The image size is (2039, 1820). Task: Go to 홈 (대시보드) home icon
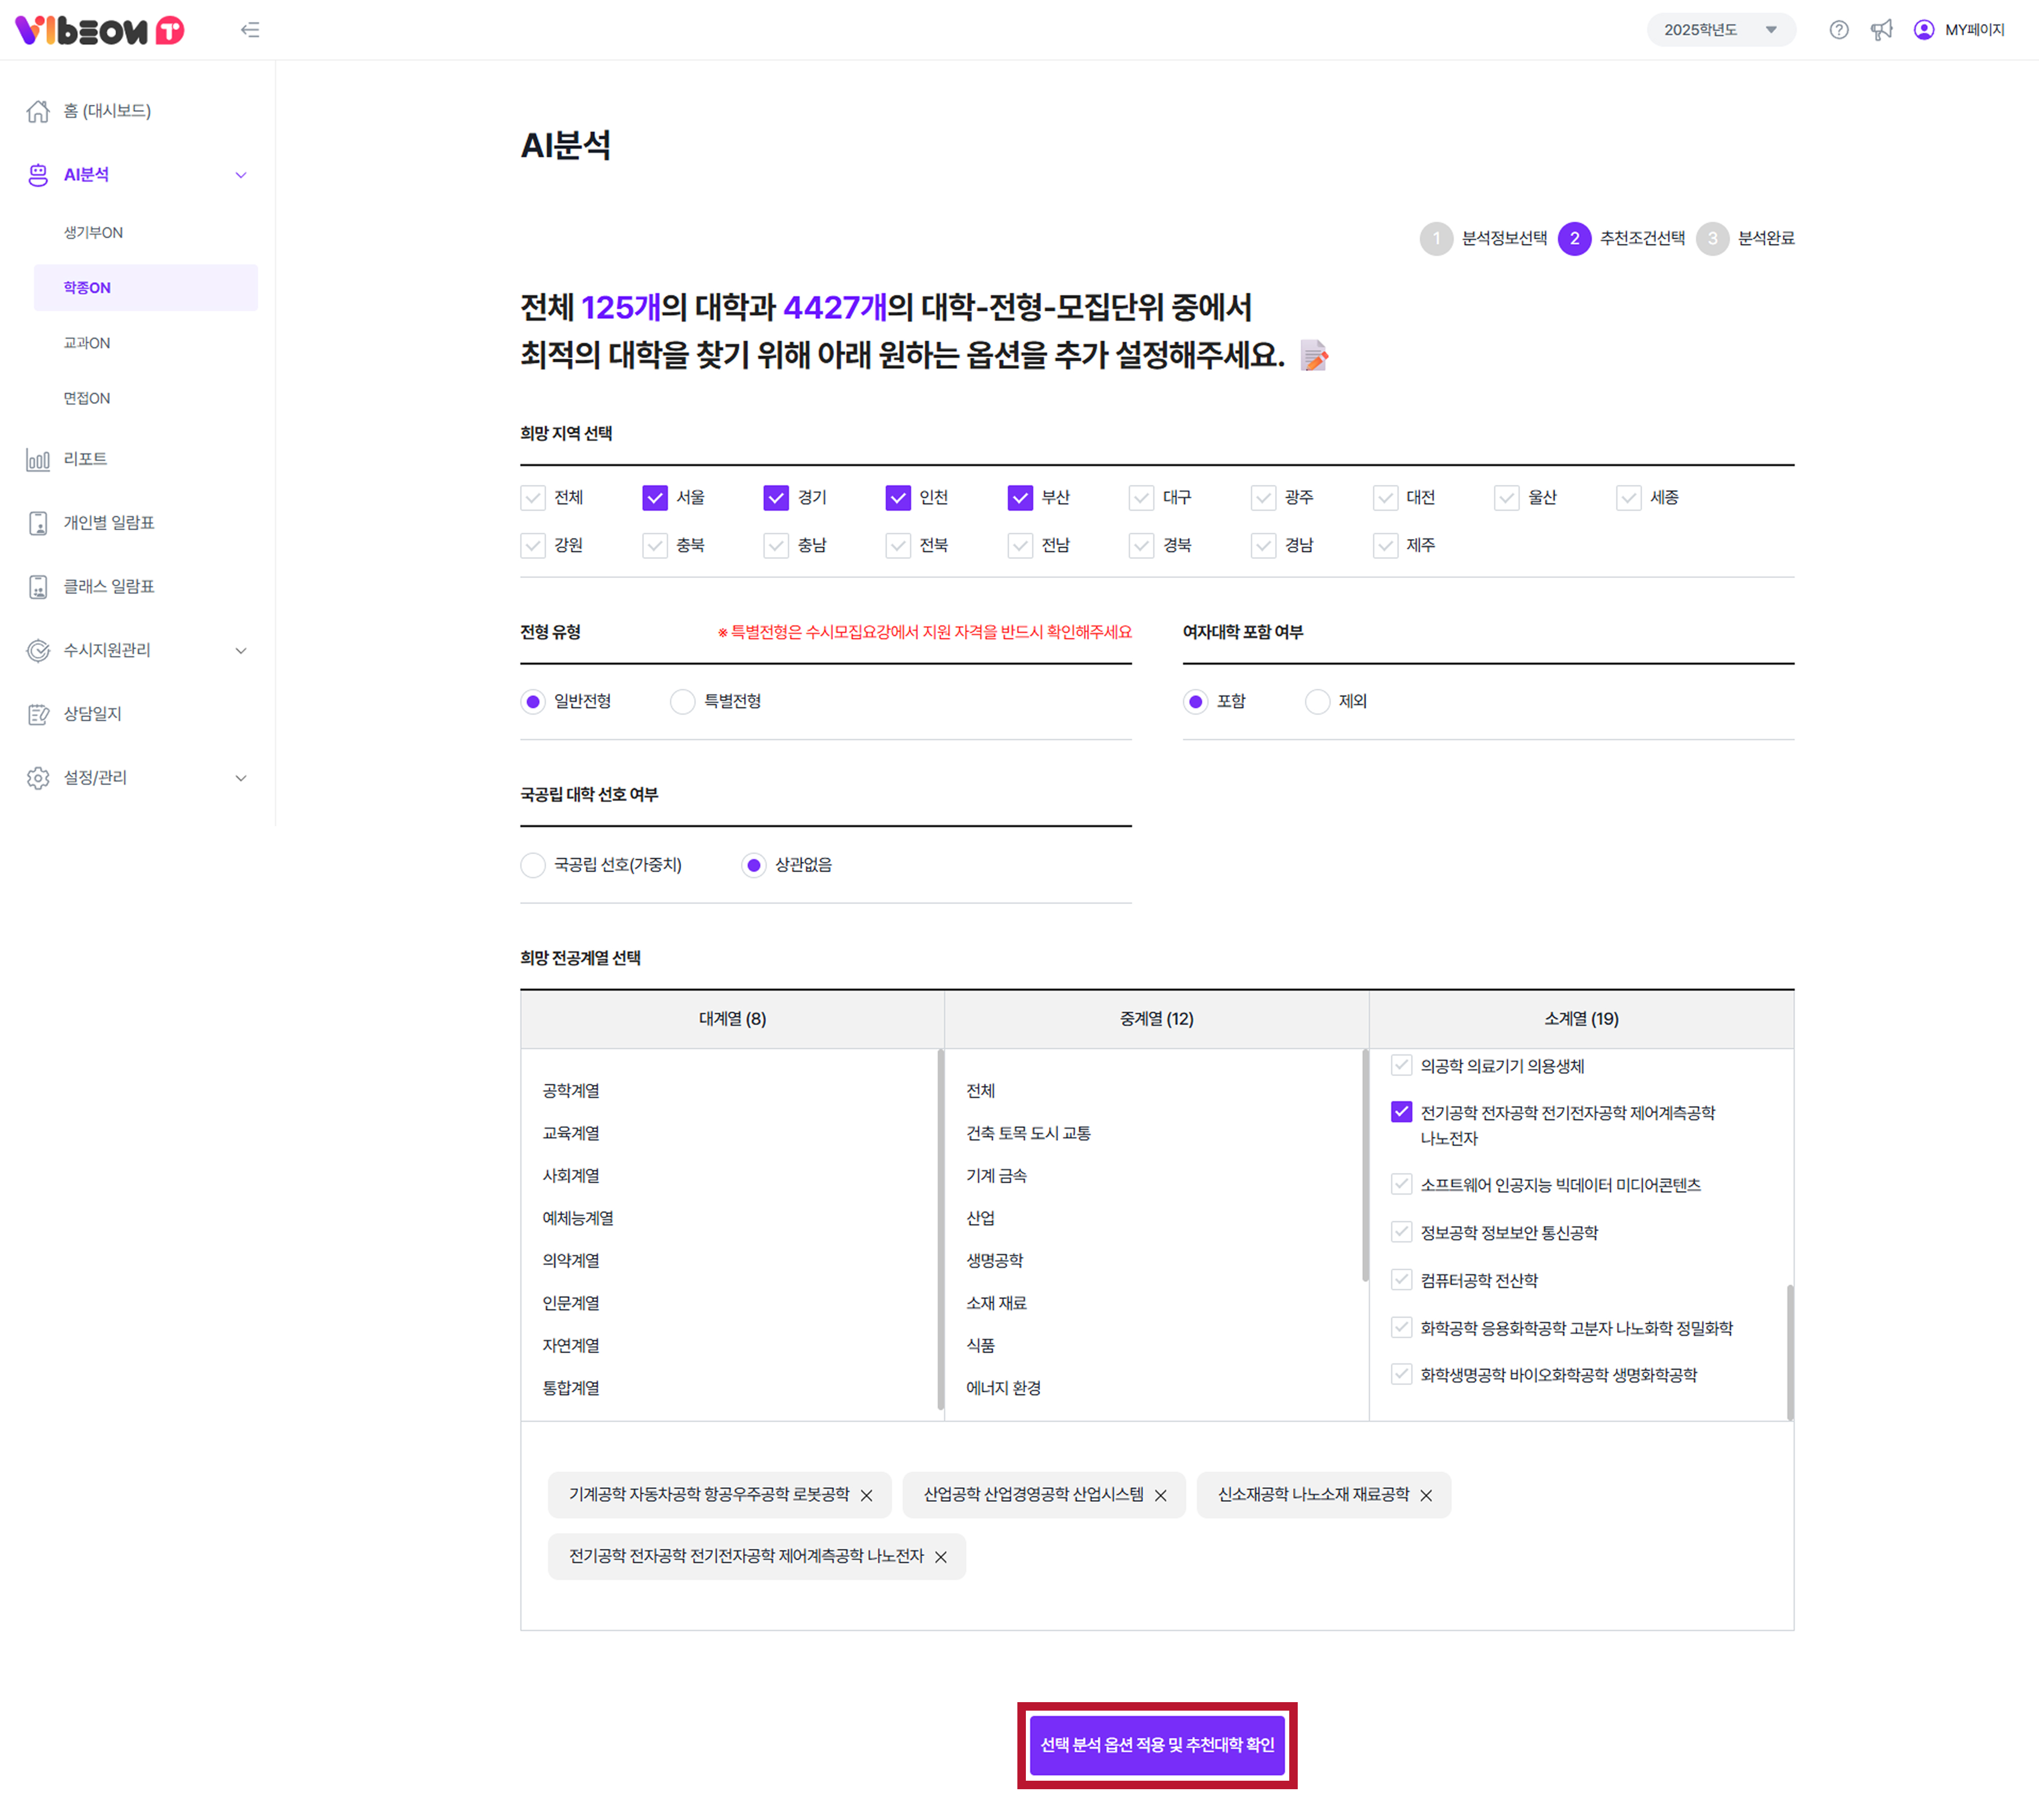click(38, 111)
